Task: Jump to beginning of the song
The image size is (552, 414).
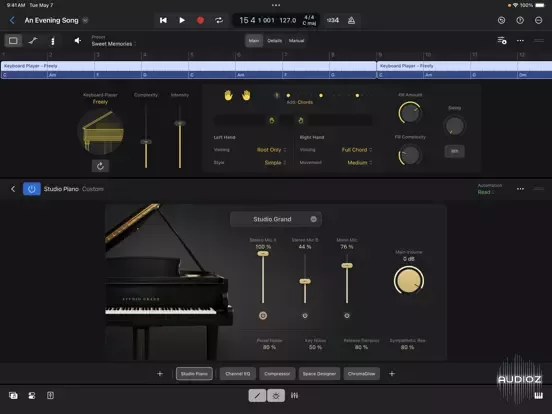Action: [x=163, y=20]
